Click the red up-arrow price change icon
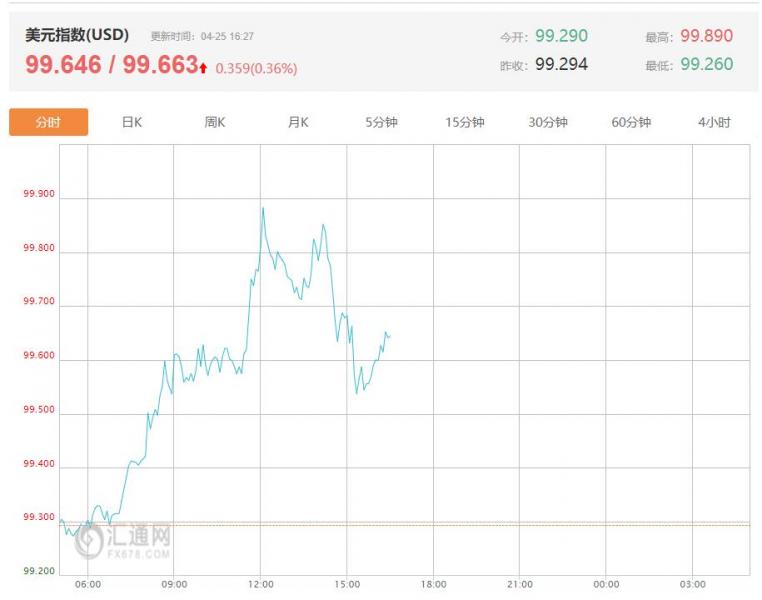This screenshot has height=600, width=762. [203, 68]
